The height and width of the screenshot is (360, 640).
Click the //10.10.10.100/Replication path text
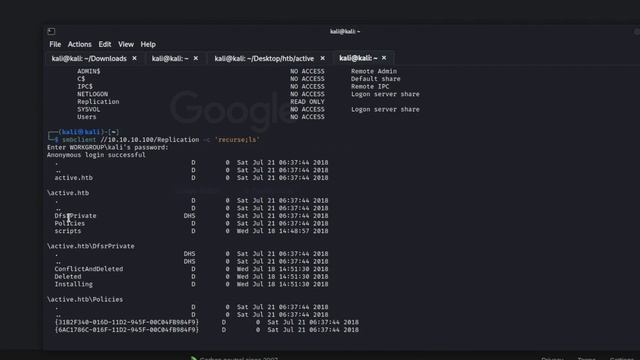pos(150,140)
